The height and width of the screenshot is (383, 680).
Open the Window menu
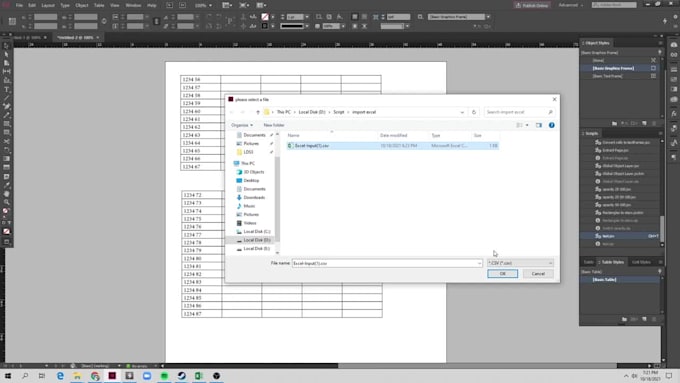pyautogui.click(x=133, y=5)
